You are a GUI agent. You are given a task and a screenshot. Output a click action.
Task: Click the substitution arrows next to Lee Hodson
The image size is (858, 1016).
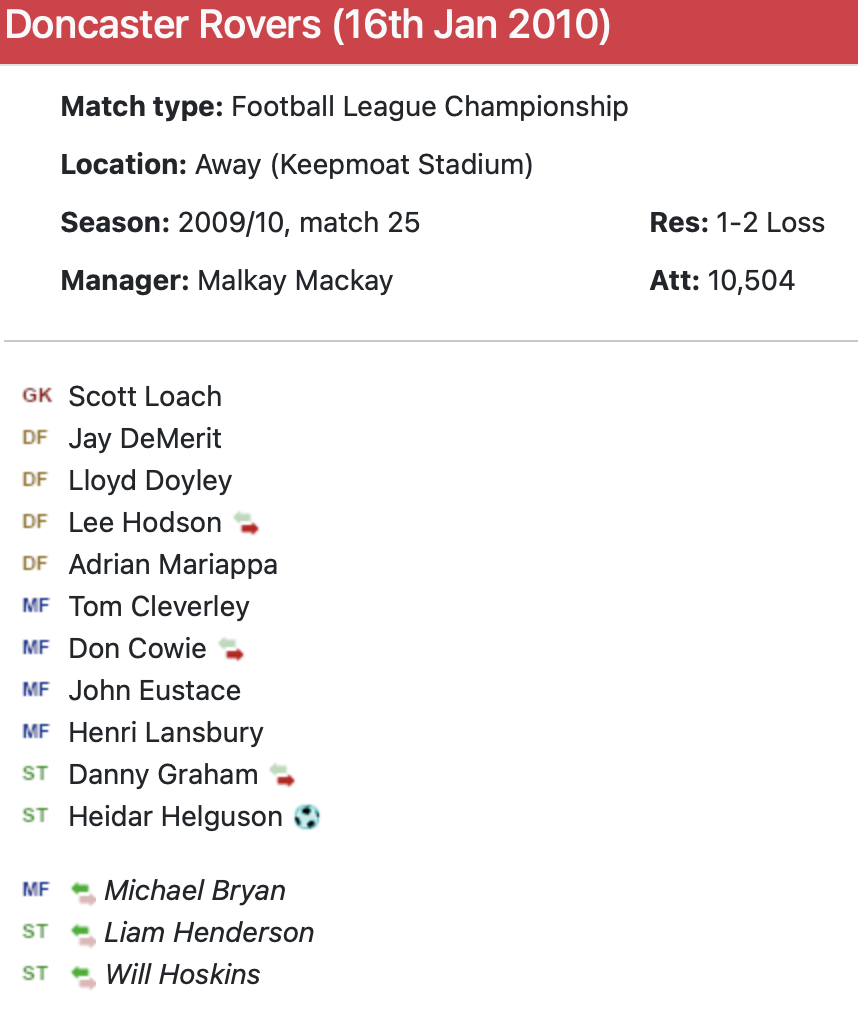click(x=246, y=523)
